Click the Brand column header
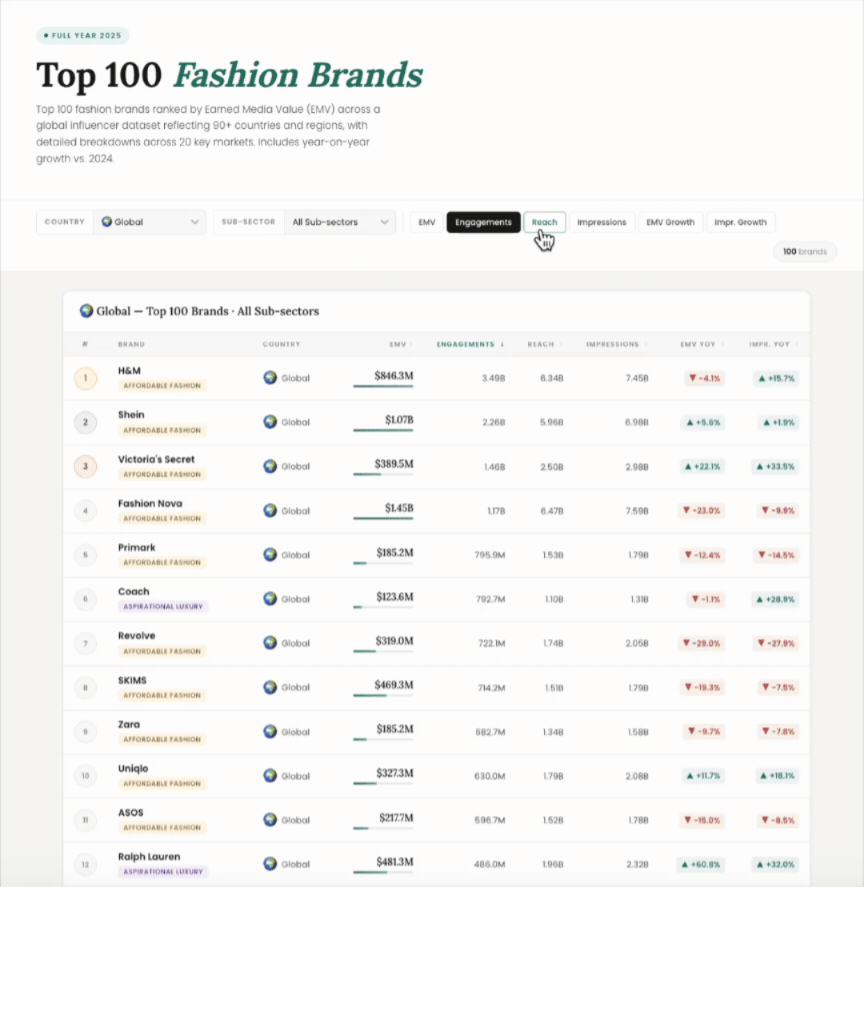864x1024 pixels. pos(131,344)
